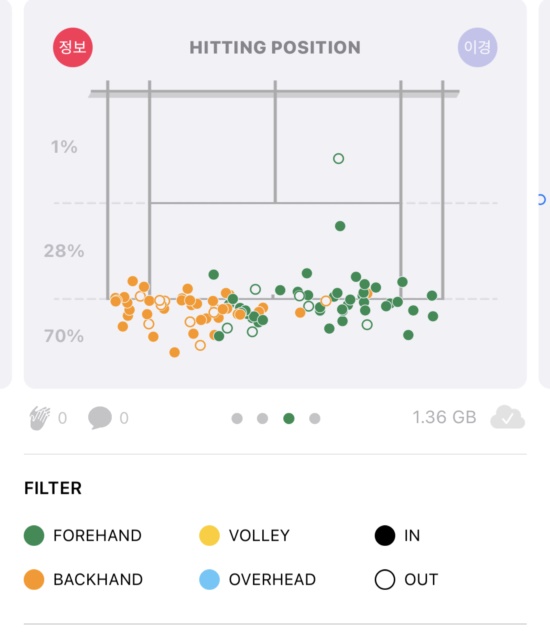Screen dimensions: 550x635
Task: Select the solid green dot below service line
Action: pos(340,226)
